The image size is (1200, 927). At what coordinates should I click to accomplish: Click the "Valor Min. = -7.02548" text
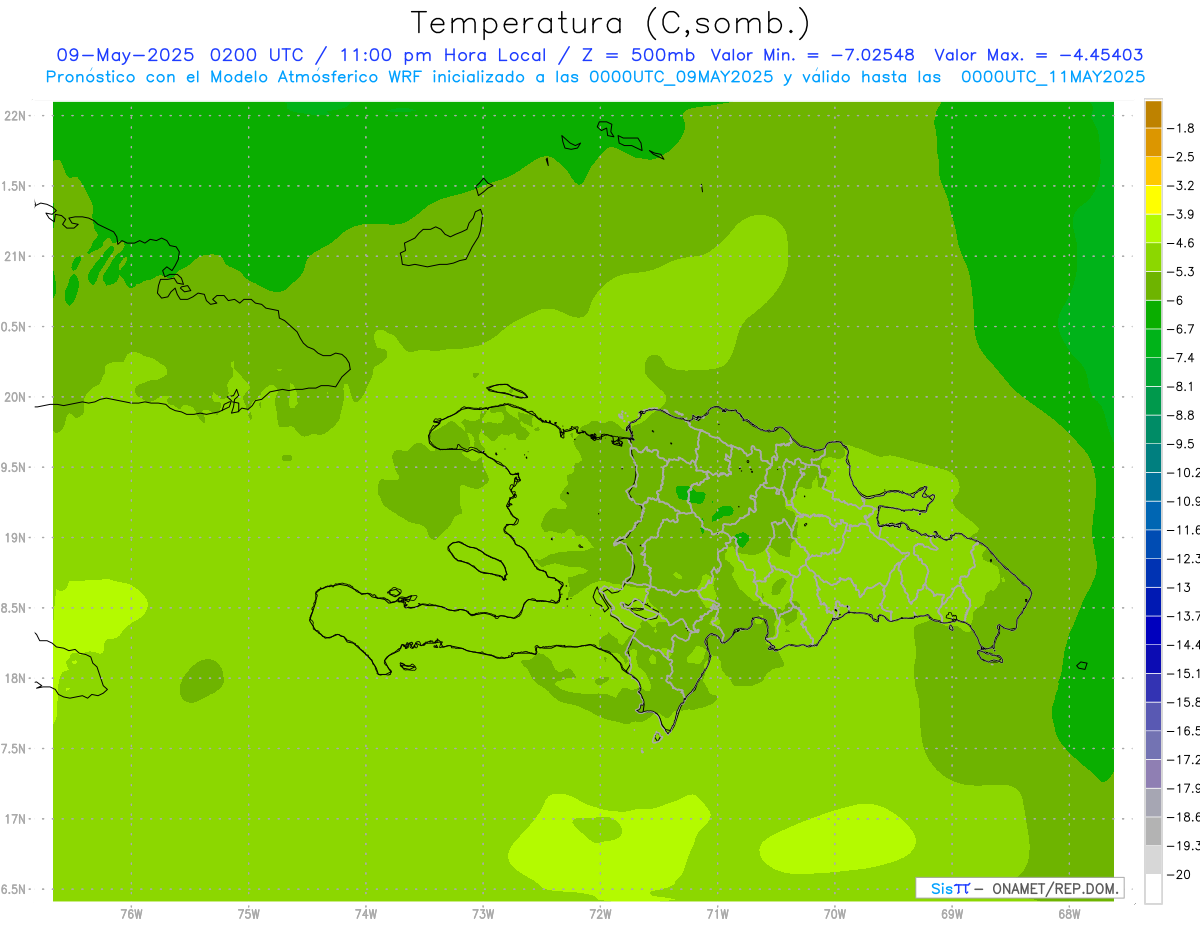(812, 56)
